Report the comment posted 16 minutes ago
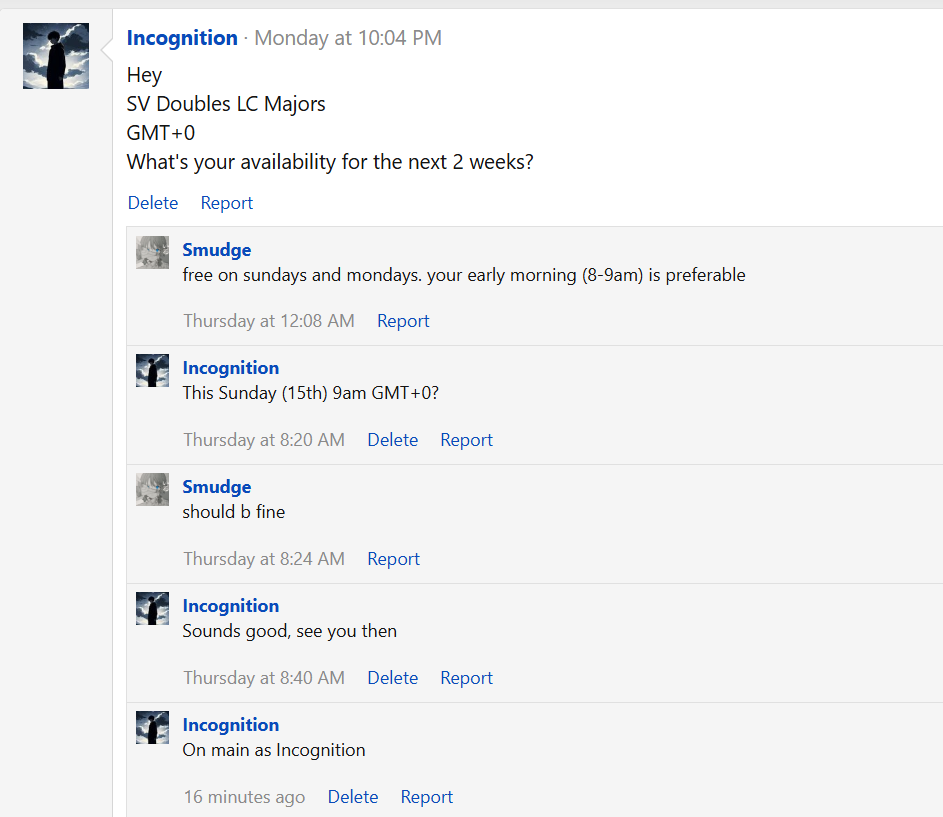943x817 pixels. 427,797
